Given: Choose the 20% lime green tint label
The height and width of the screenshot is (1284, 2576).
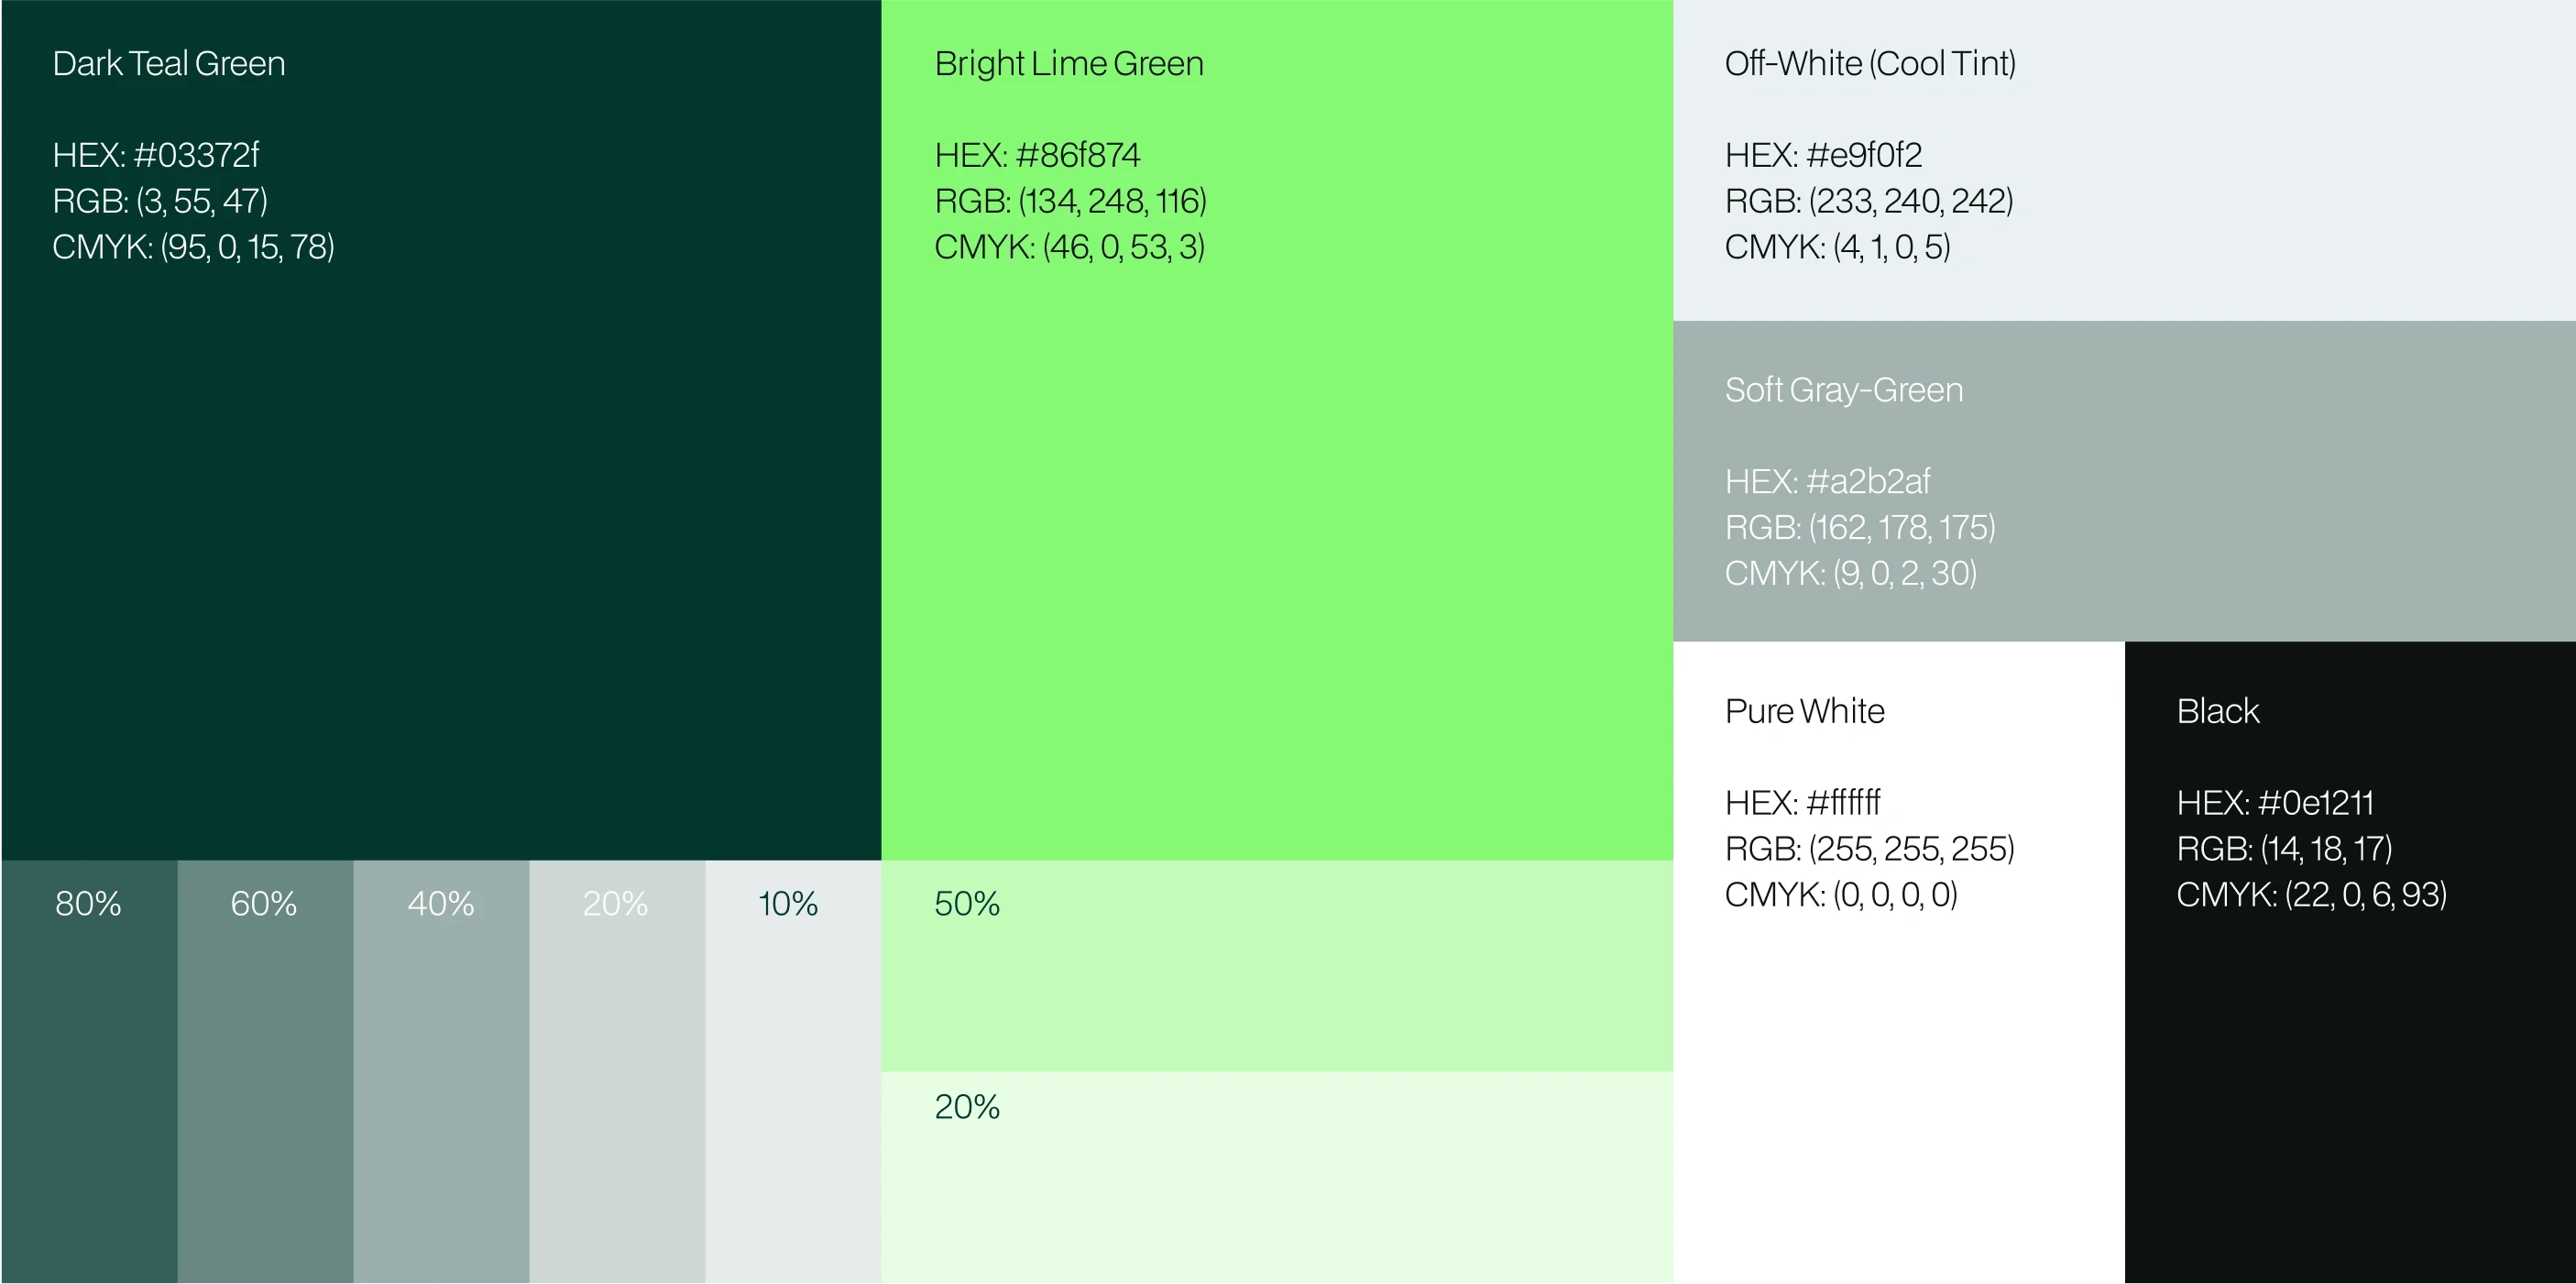Looking at the screenshot, I should [966, 1107].
